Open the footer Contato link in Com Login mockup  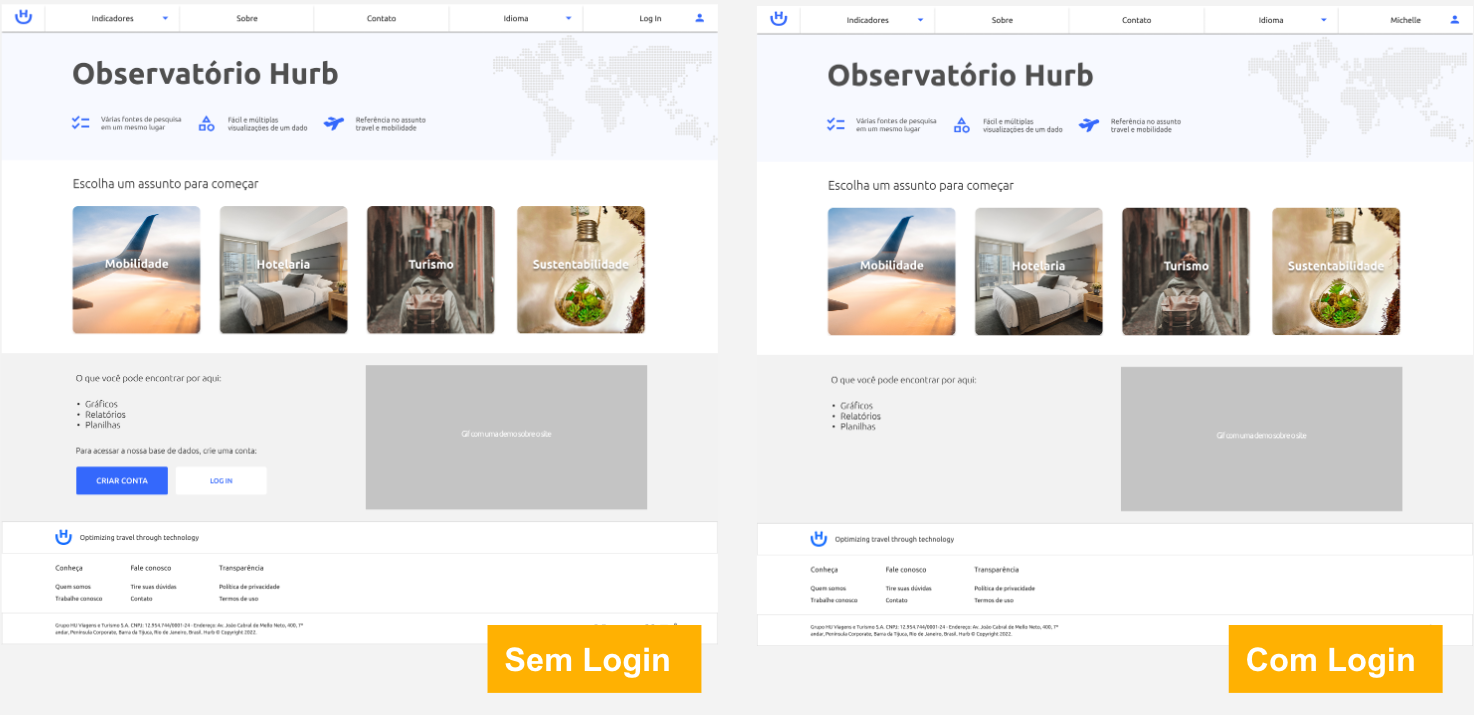pyautogui.click(x=896, y=600)
